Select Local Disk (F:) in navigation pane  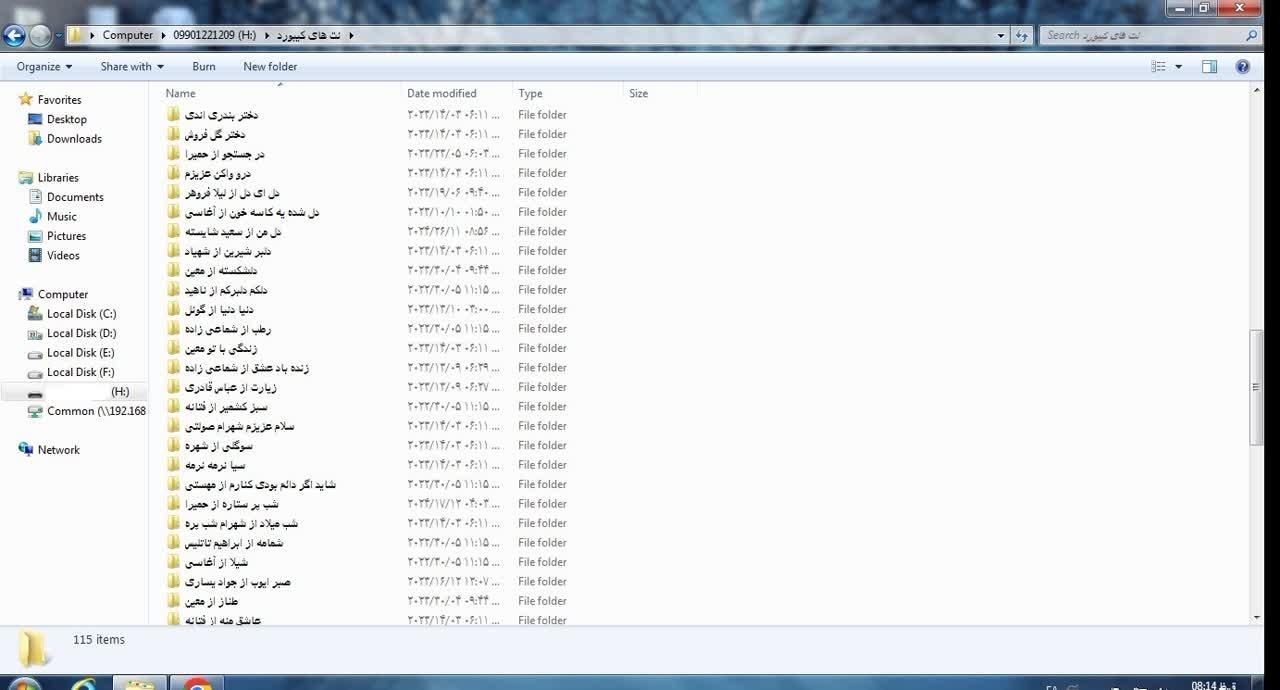80,372
